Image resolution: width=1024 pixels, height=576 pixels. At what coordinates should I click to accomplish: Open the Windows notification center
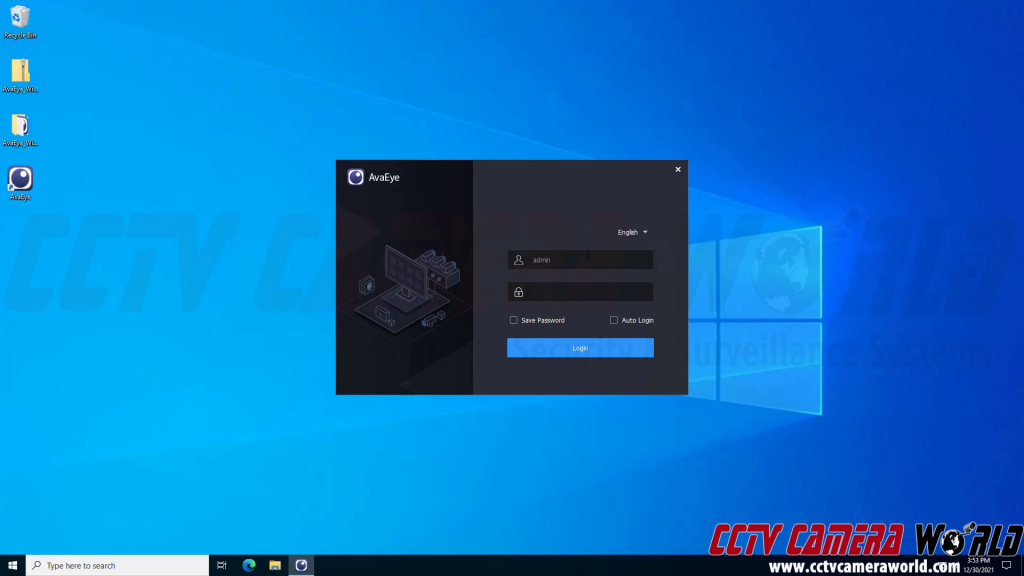(1006, 565)
